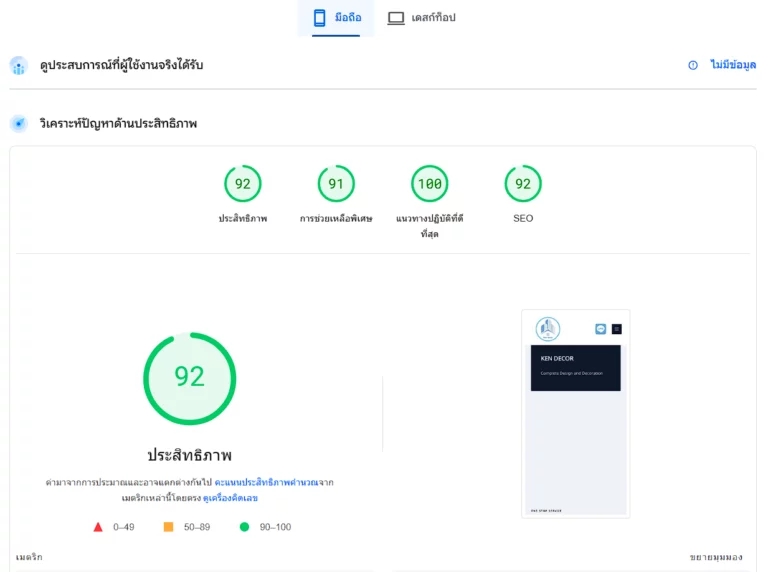Screen dimensions: 768x572
Task: Open the ดูเครื่องคิดเลข calculator link
Action: click(230, 498)
